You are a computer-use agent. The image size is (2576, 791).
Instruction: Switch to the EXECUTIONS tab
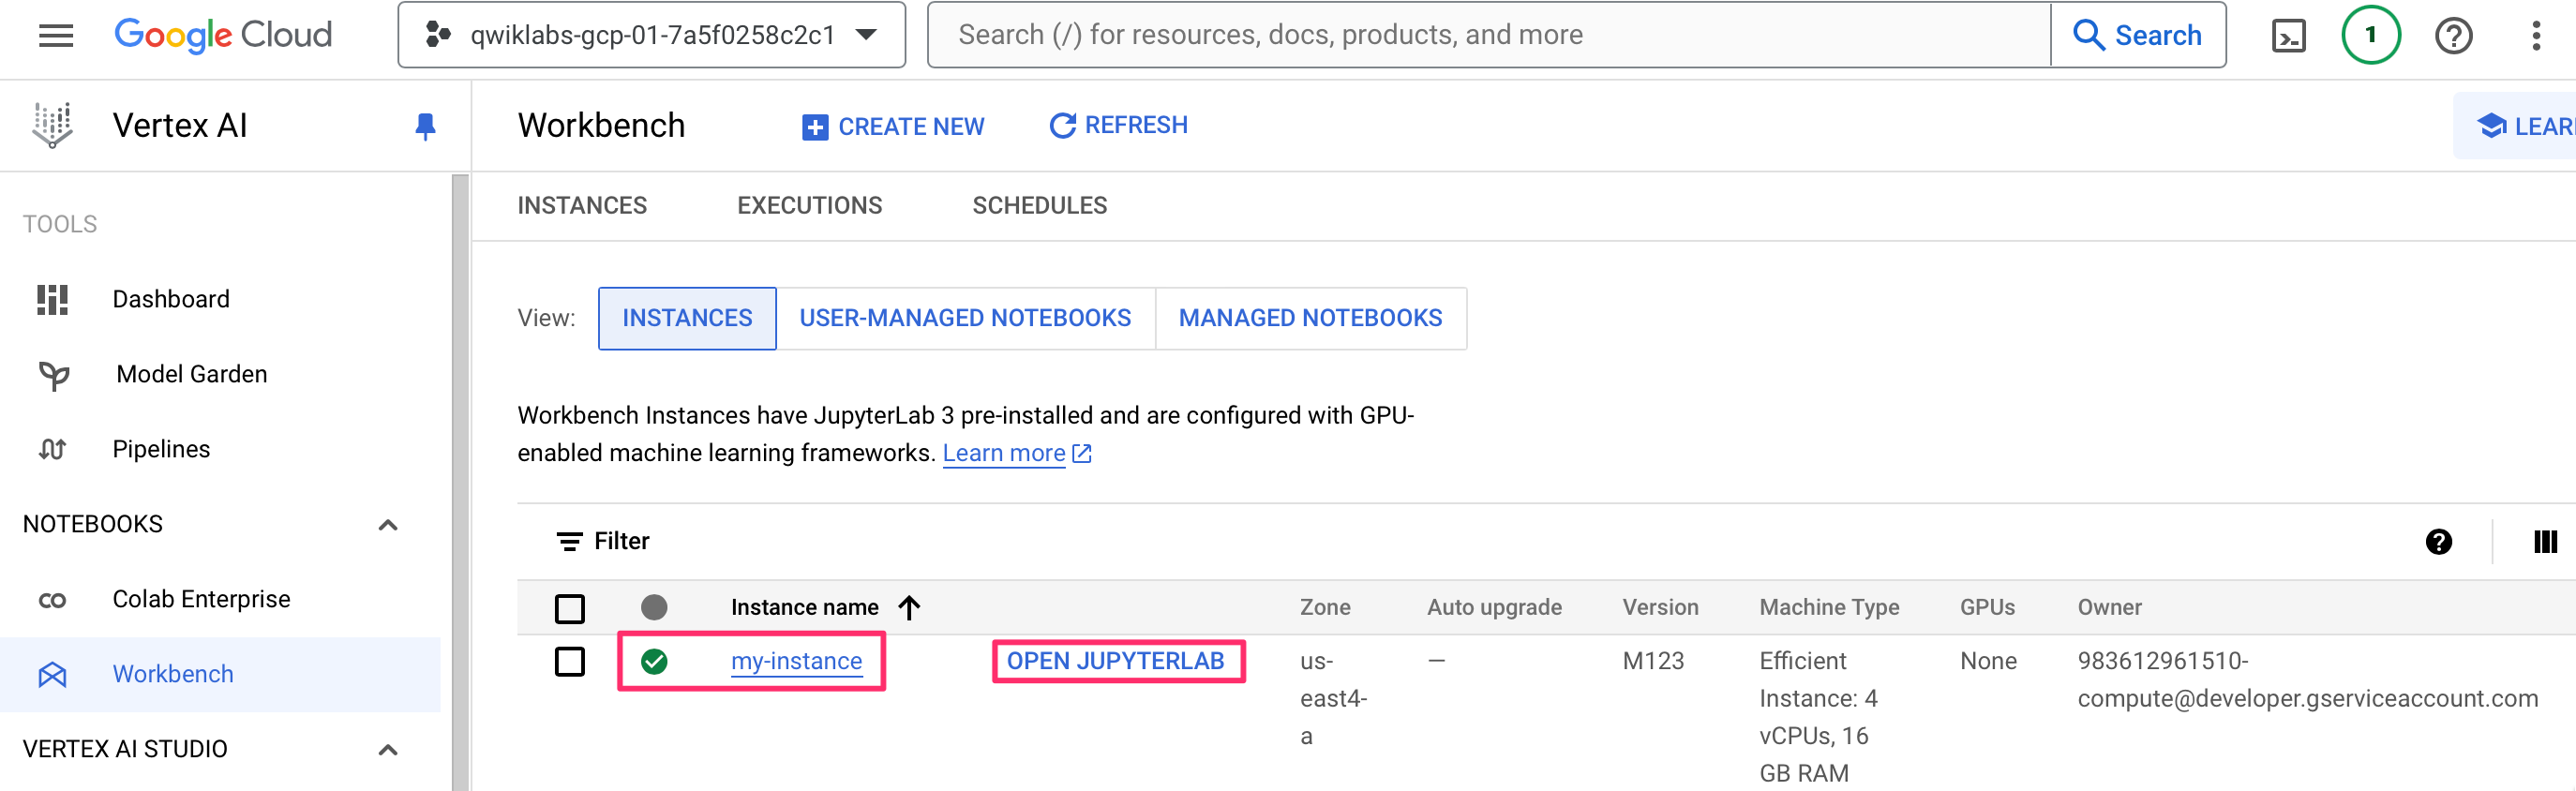[x=809, y=205]
